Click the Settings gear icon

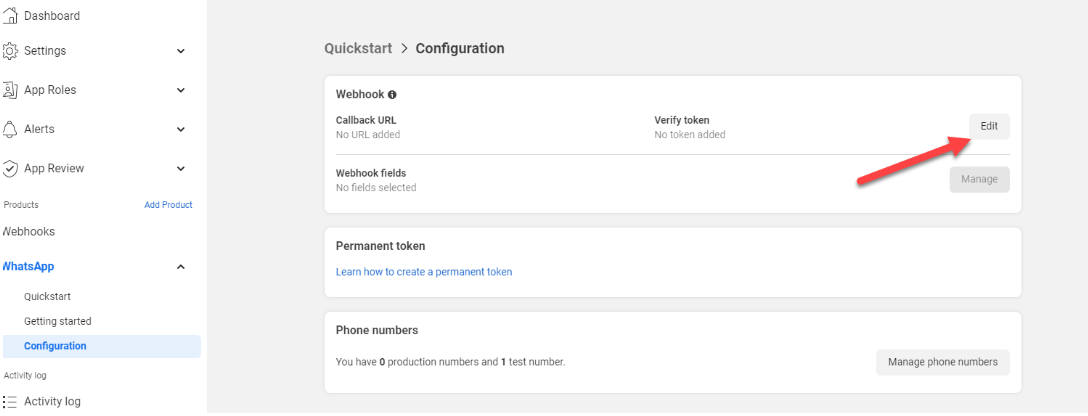point(10,51)
